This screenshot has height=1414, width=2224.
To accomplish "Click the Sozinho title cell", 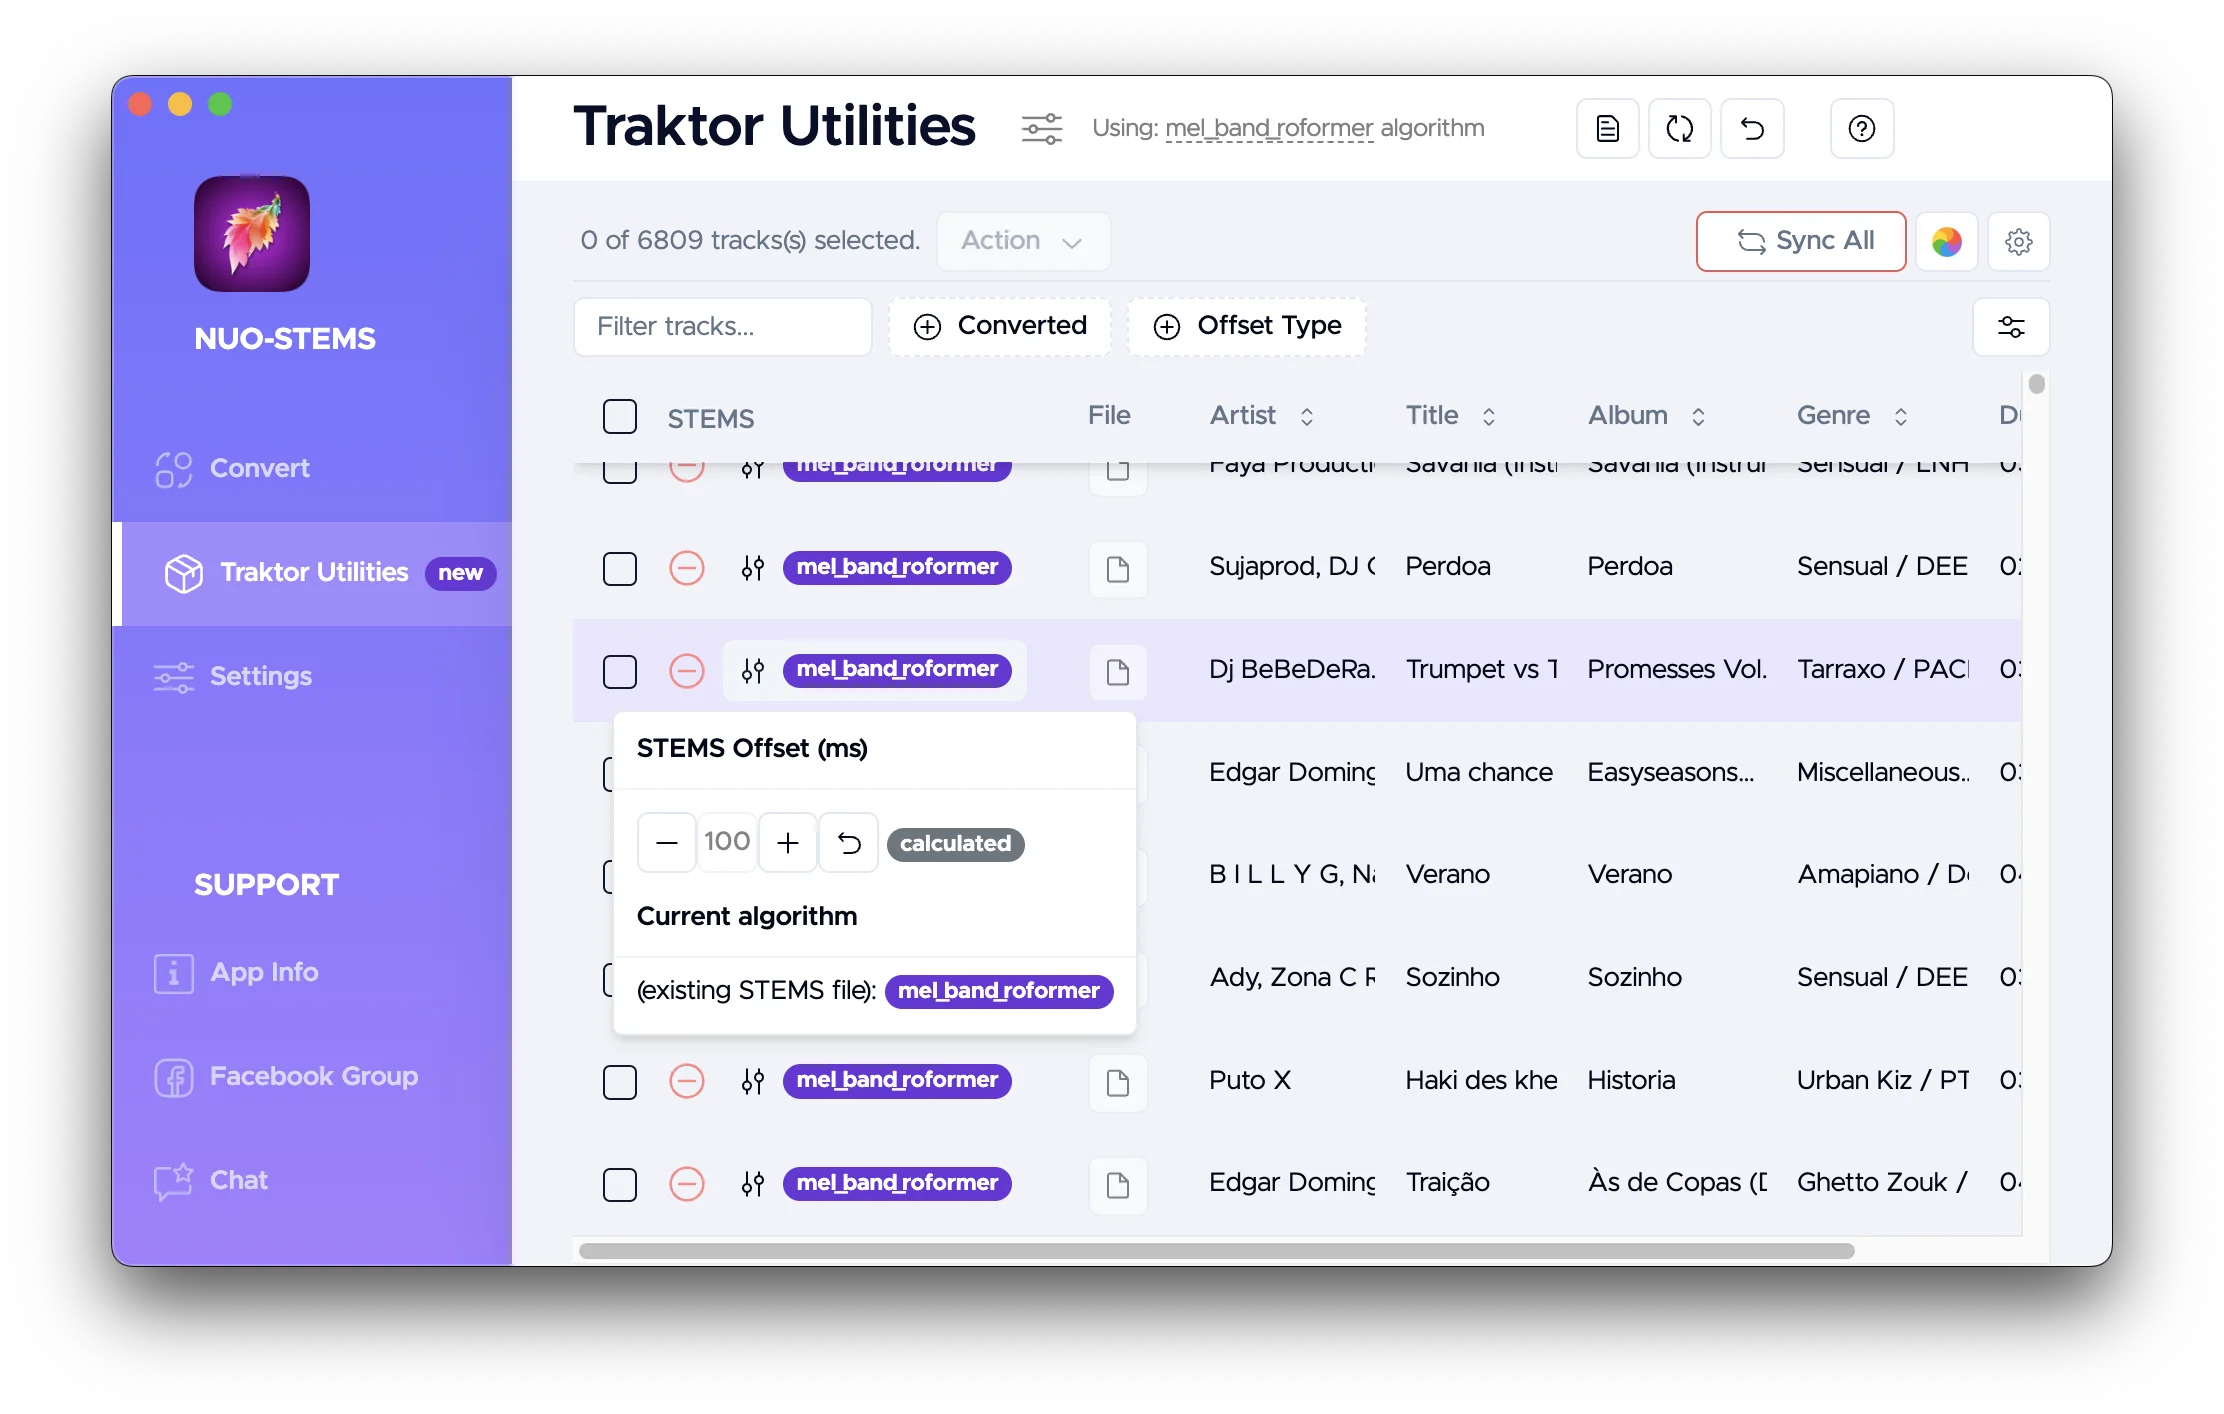I will 1452,978.
